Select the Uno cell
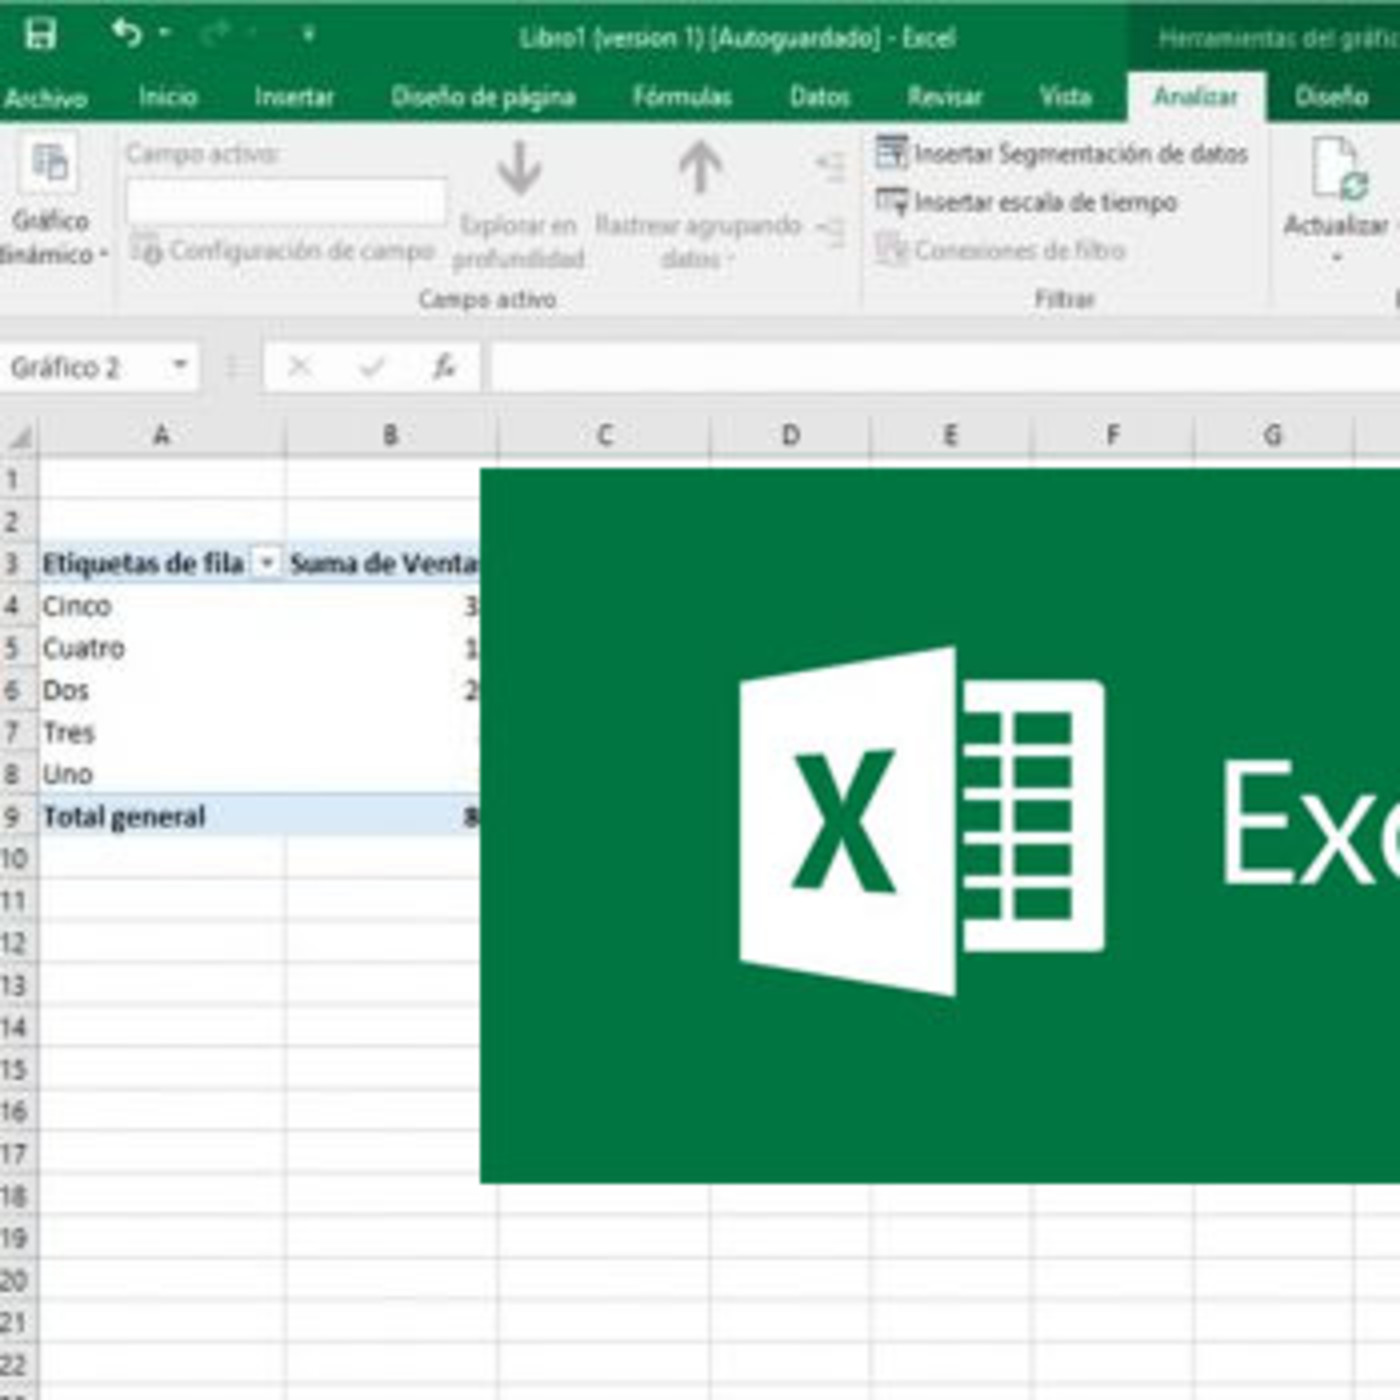The image size is (1400, 1400). point(162,774)
